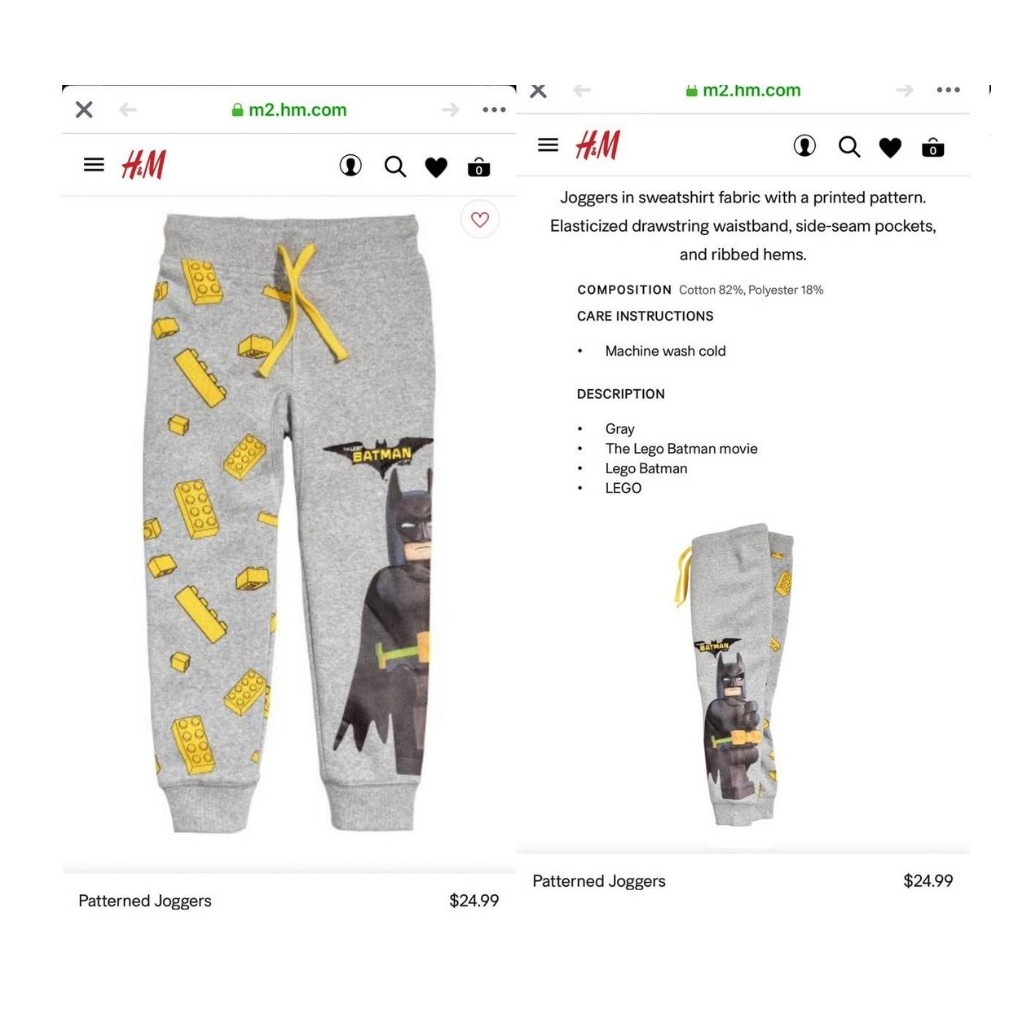Click the H&M logo on right page
The height and width of the screenshot is (1024, 1024).
click(598, 144)
